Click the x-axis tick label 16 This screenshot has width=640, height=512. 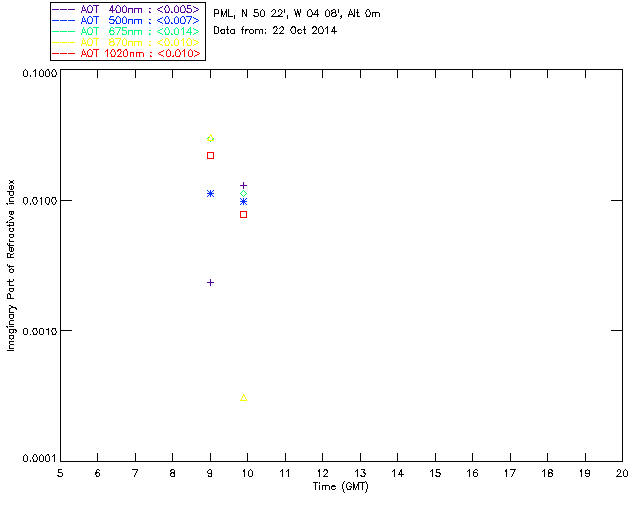pyautogui.click(x=472, y=473)
